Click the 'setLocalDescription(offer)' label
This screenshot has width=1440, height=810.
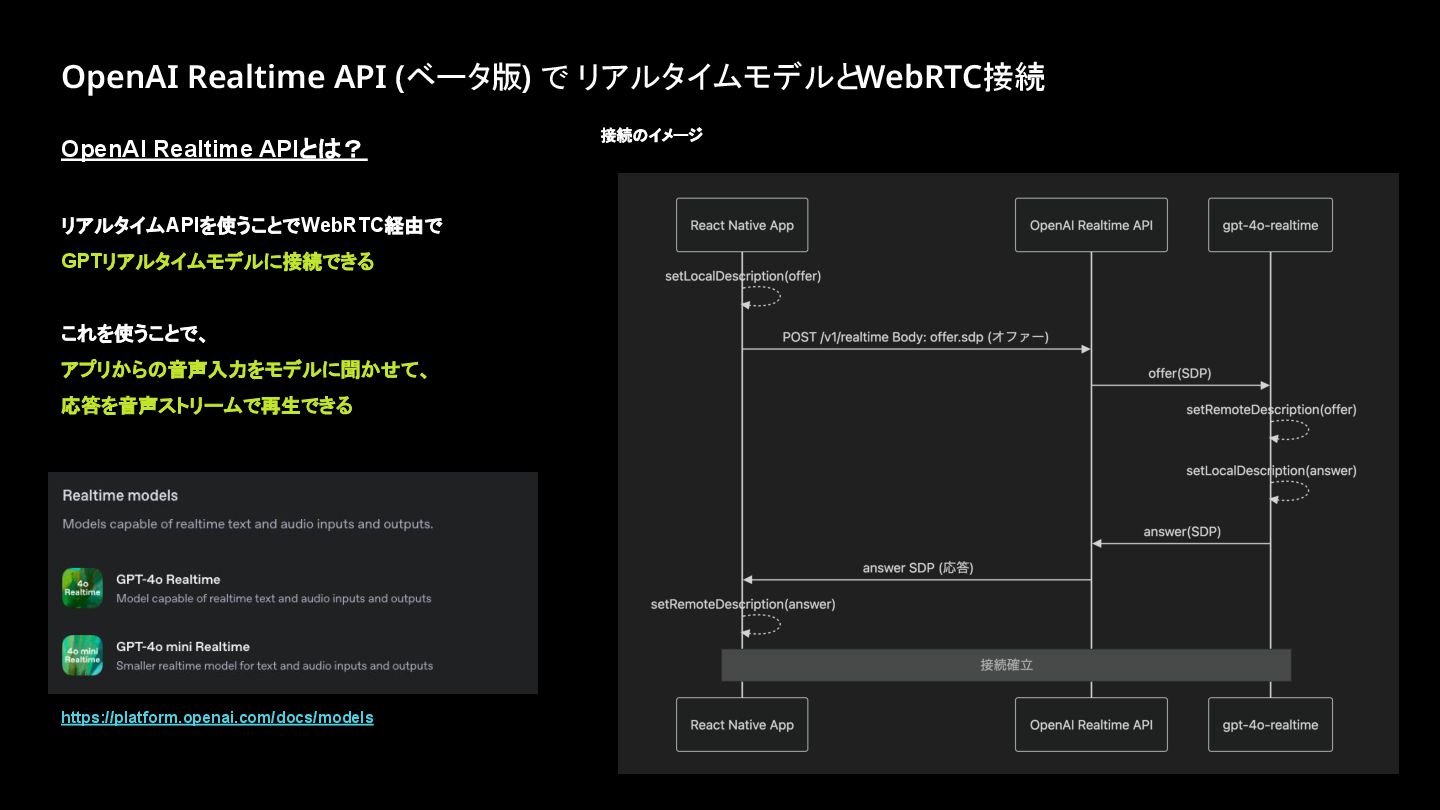[743, 276]
